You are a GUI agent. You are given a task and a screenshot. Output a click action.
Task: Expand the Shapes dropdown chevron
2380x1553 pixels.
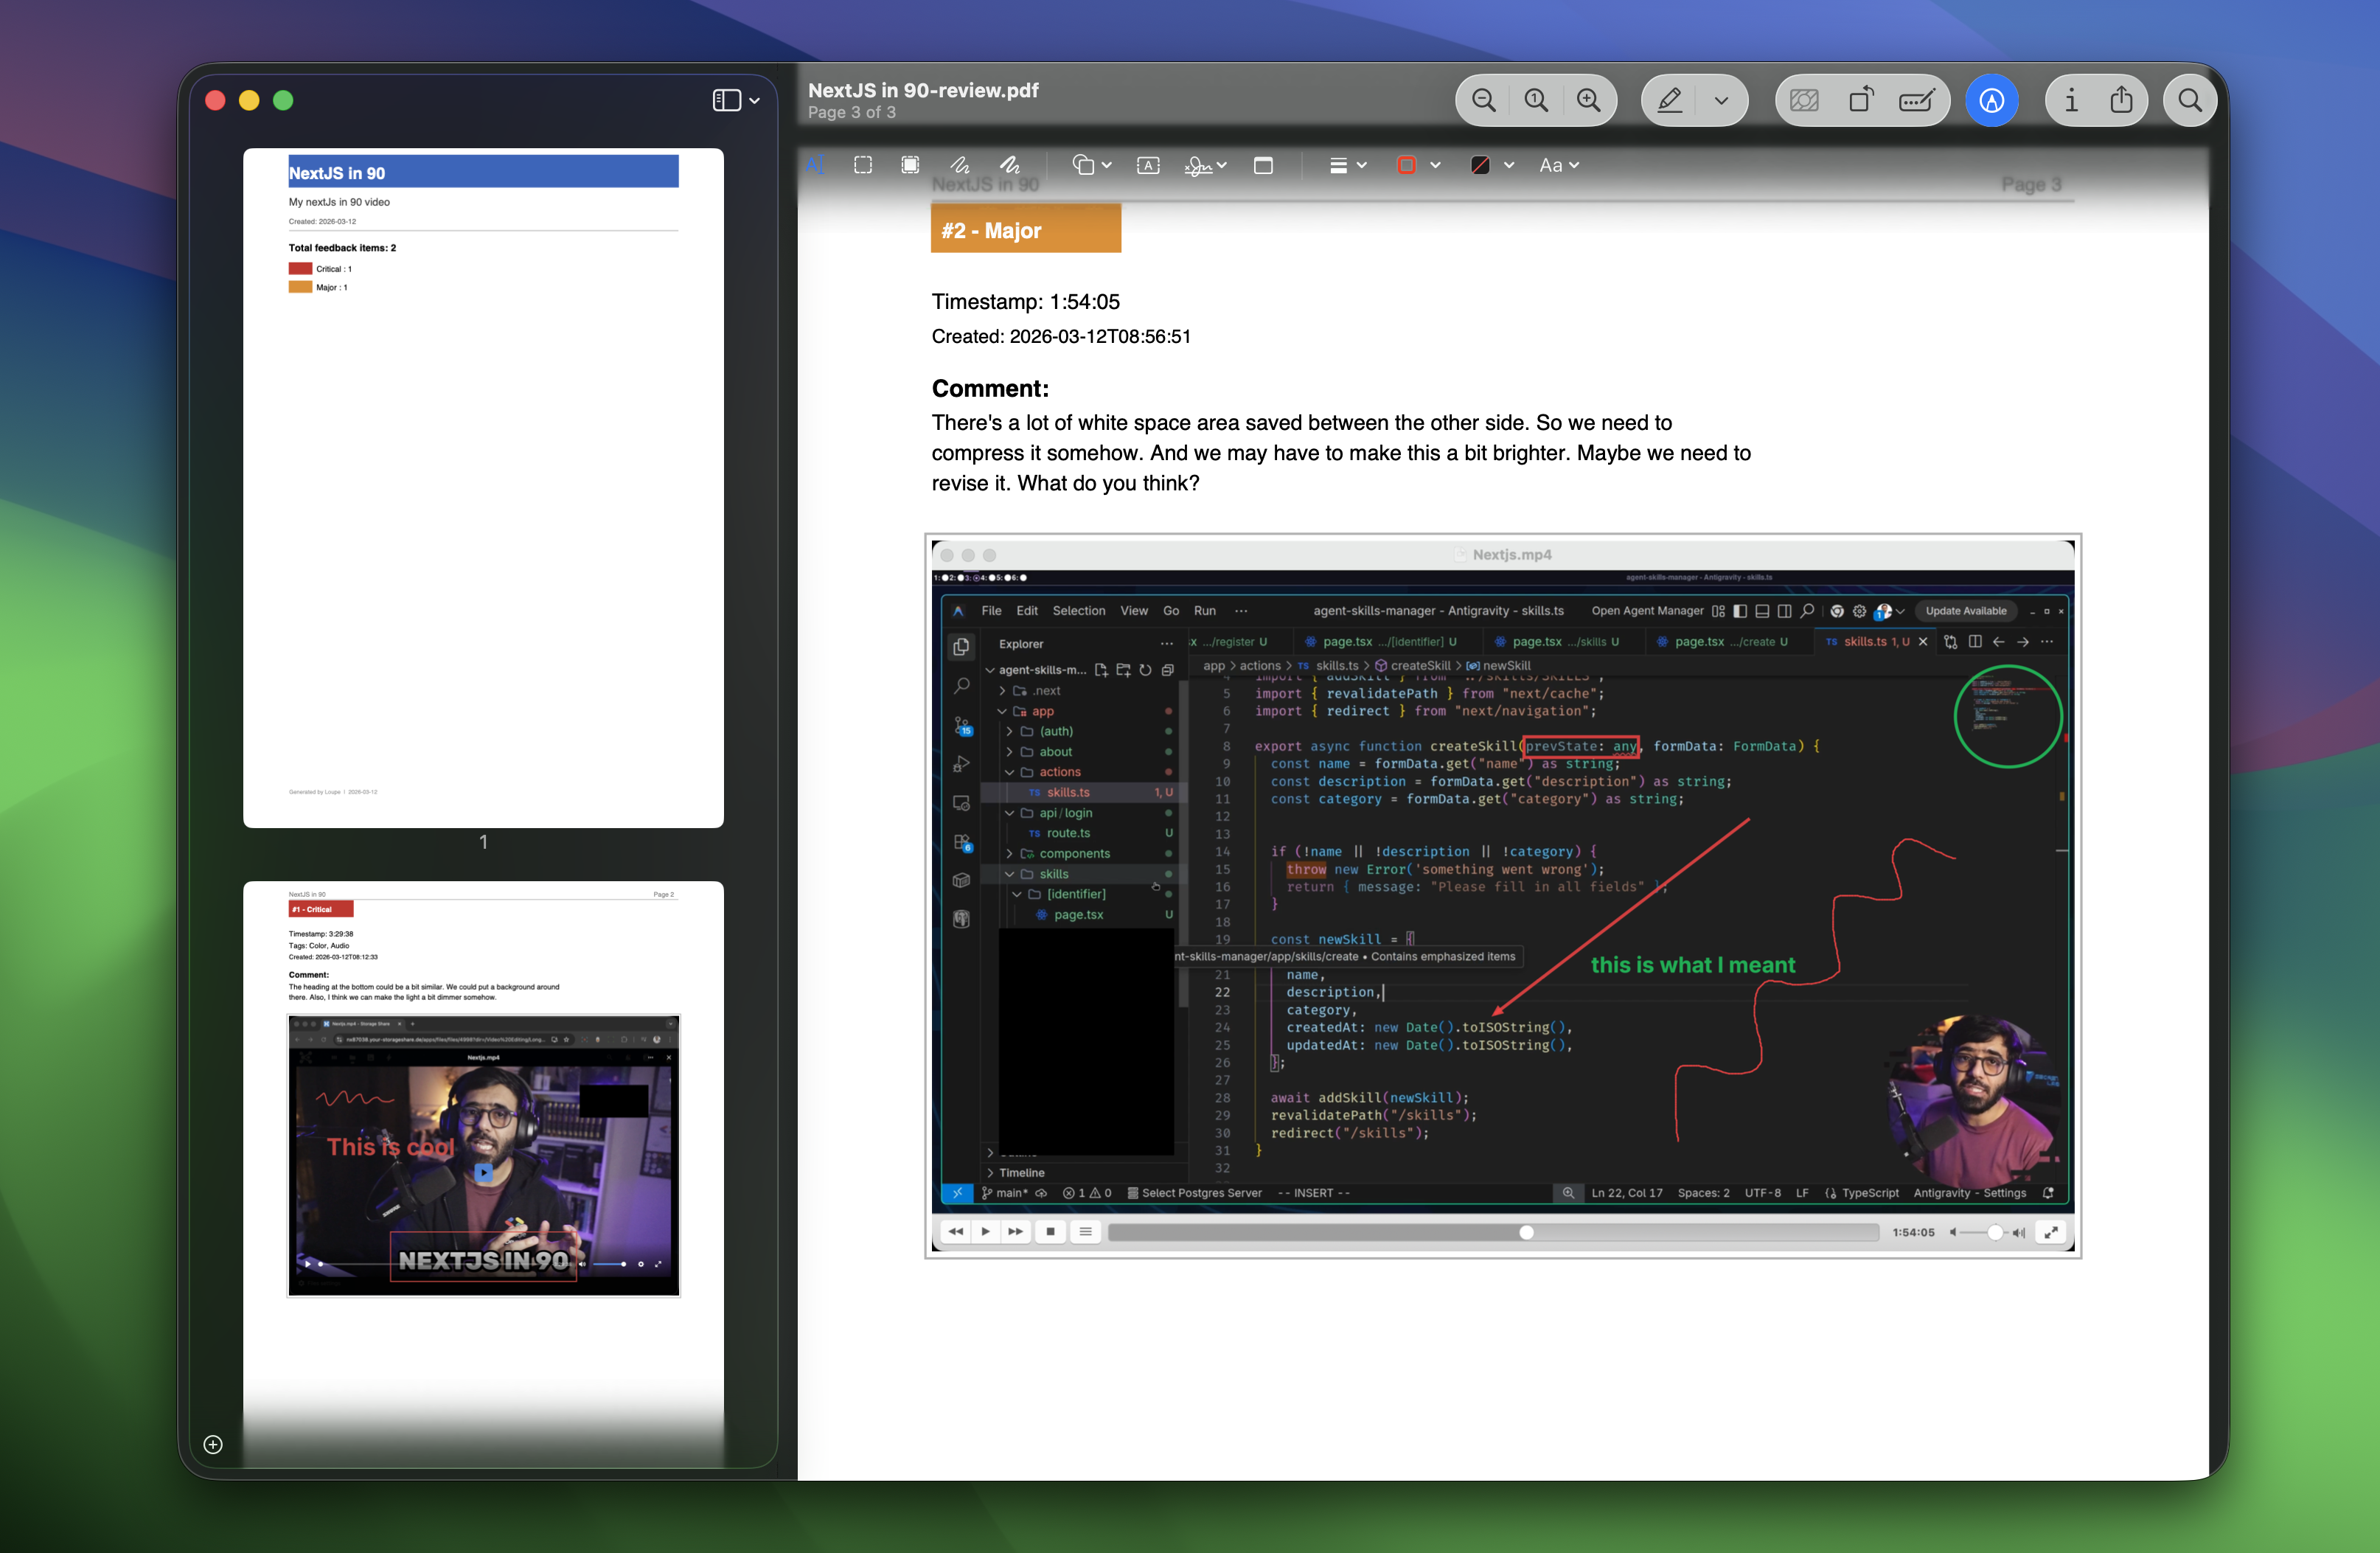coord(1107,165)
